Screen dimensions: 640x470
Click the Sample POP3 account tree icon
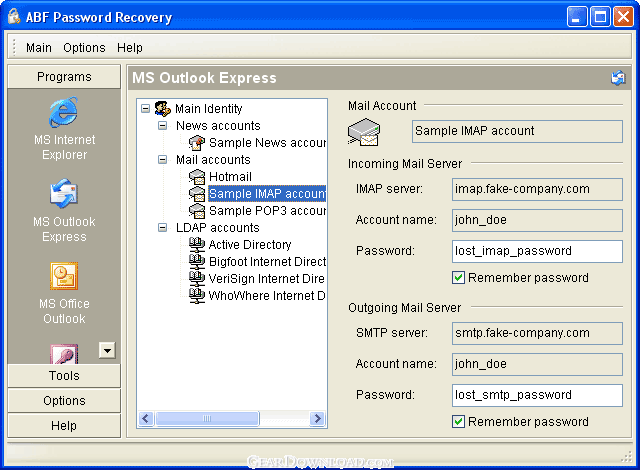[197, 211]
